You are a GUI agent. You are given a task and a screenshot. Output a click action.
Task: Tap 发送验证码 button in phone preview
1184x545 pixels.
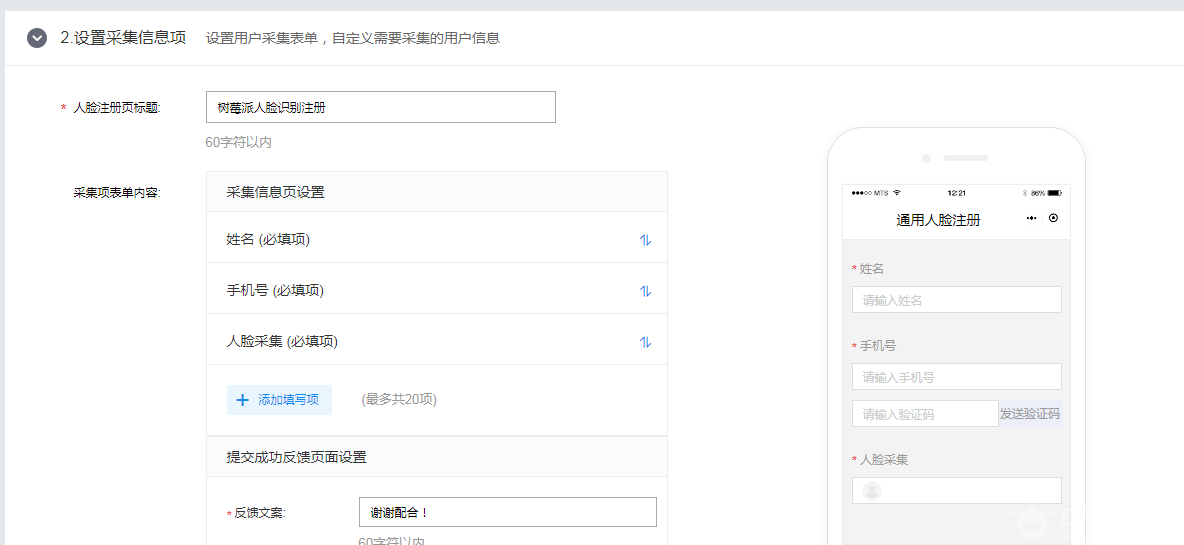point(1030,414)
